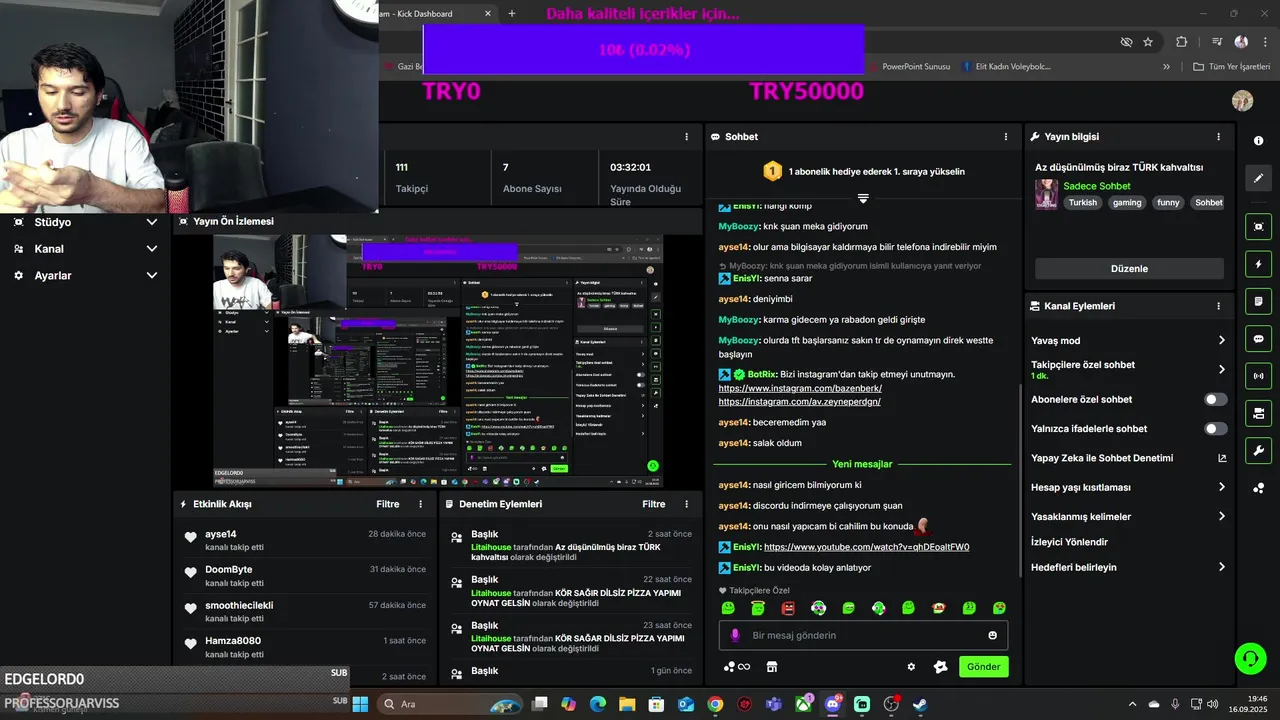Open Hedefleri belirleyin settings
Viewport: 1280px width, 720px height.
(x=1128, y=567)
